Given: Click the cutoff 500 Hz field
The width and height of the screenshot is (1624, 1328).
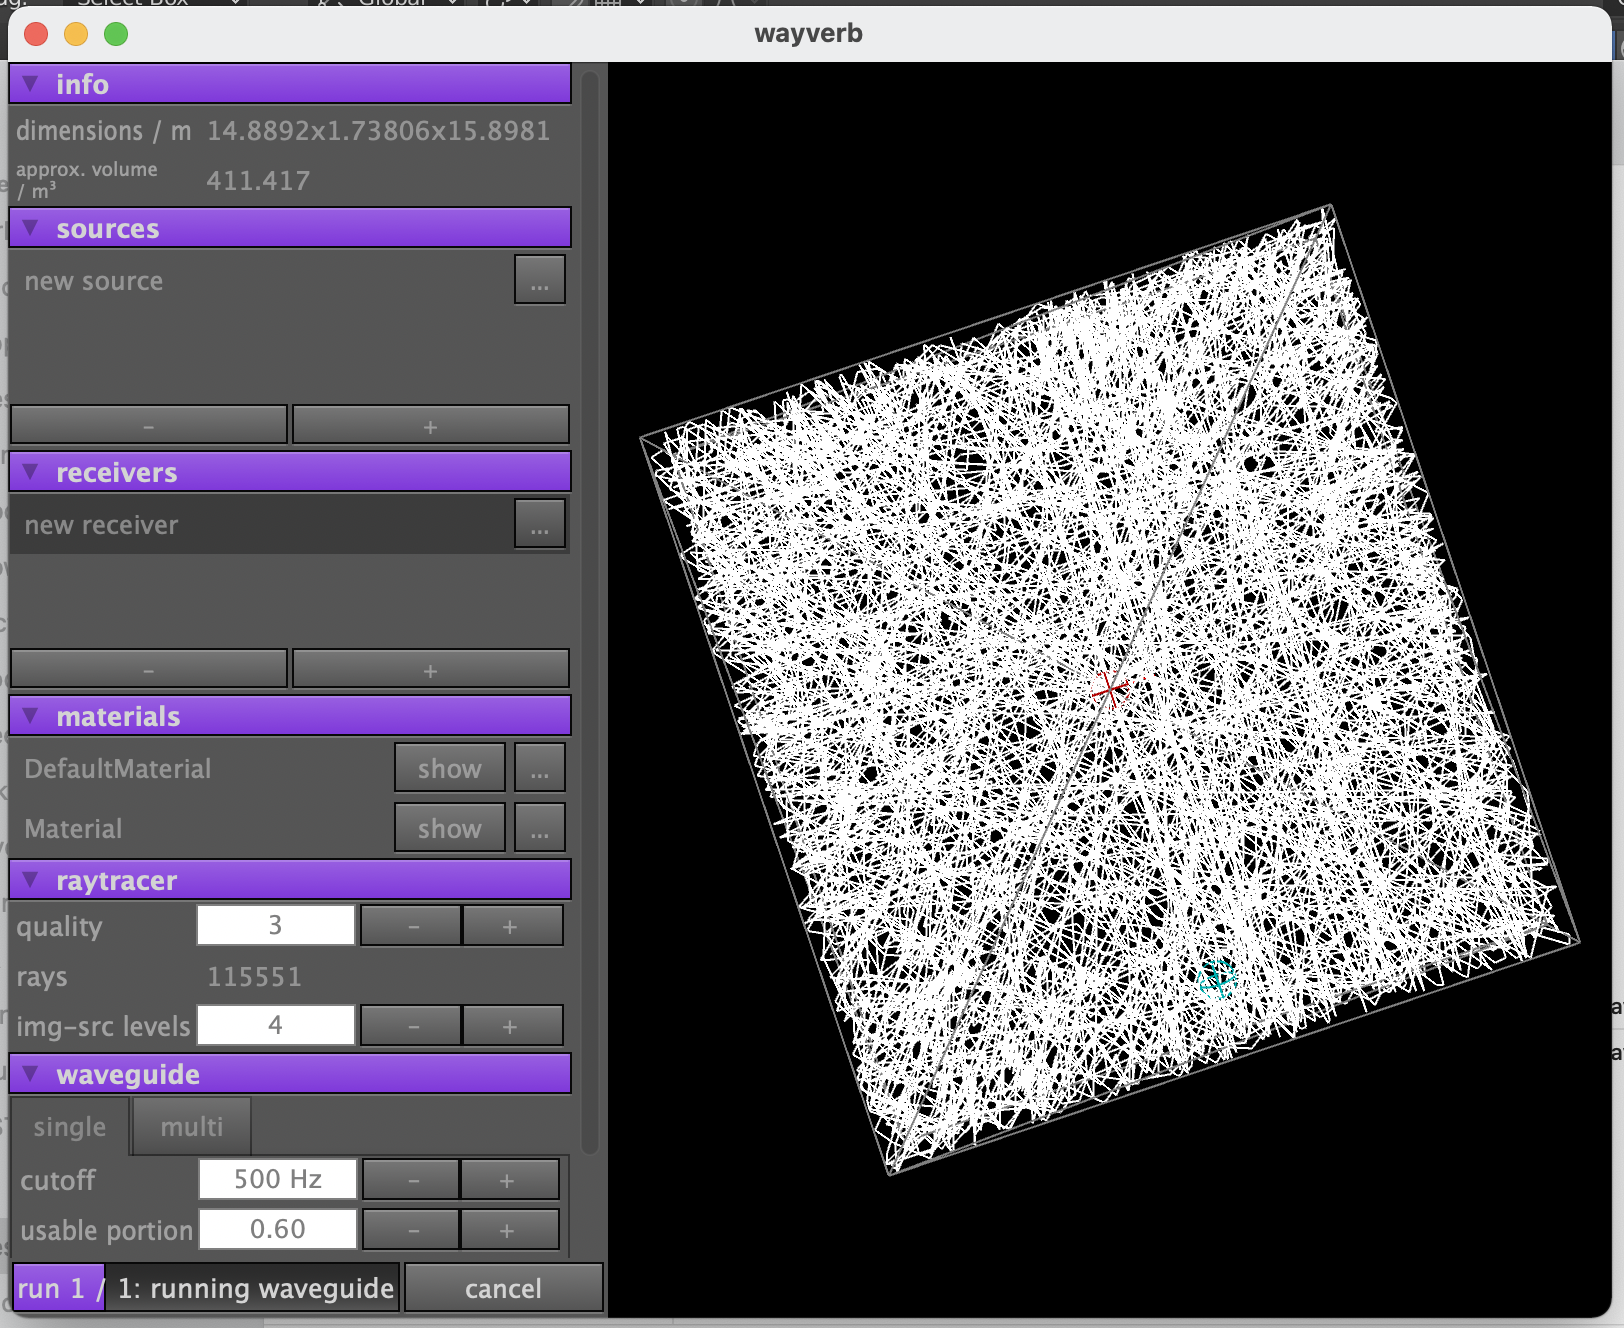Looking at the screenshot, I should coord(278,1179).
